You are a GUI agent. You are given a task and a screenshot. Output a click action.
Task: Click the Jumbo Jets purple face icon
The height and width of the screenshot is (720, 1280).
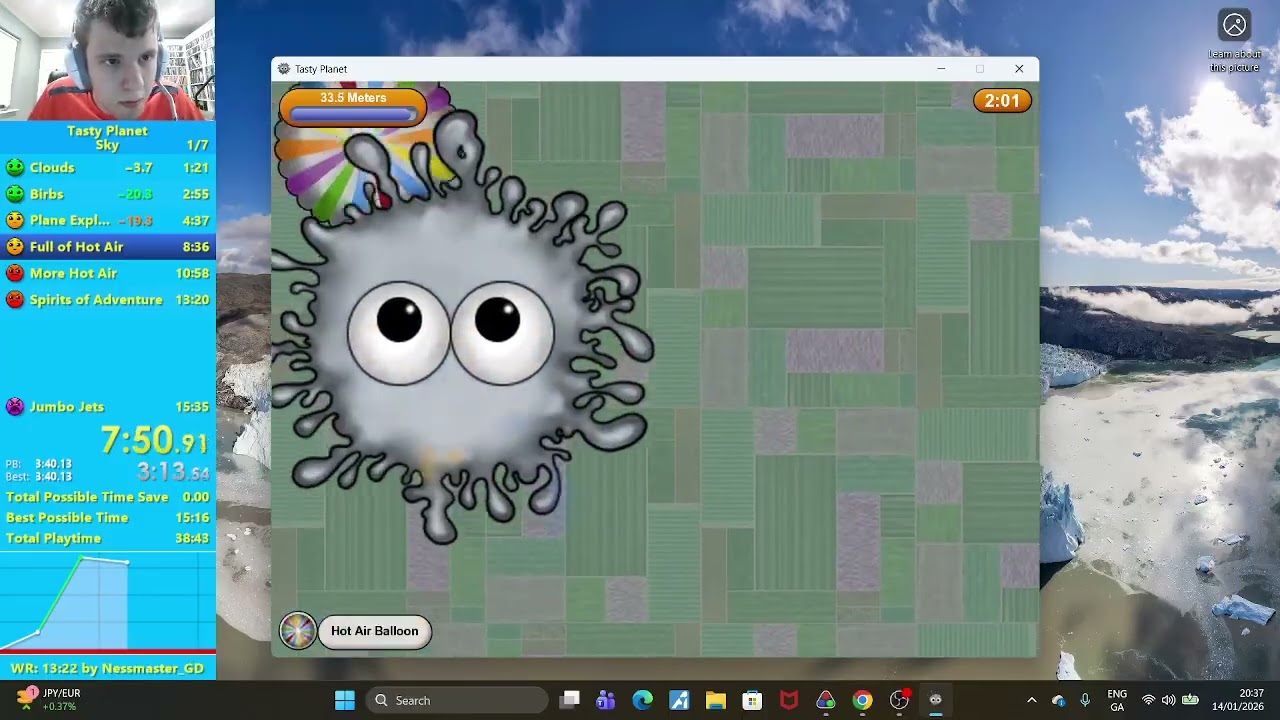(15, 406)
